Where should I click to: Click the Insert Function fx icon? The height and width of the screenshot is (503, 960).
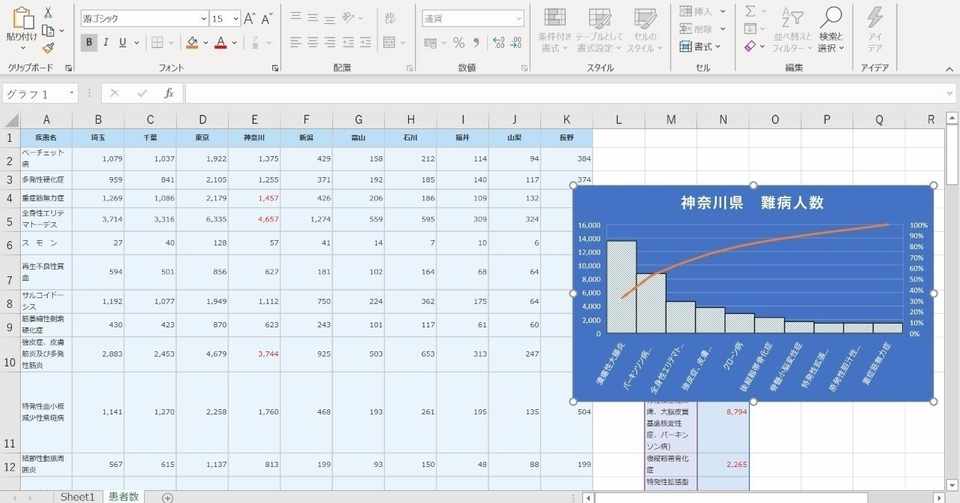tap(169, 94)
